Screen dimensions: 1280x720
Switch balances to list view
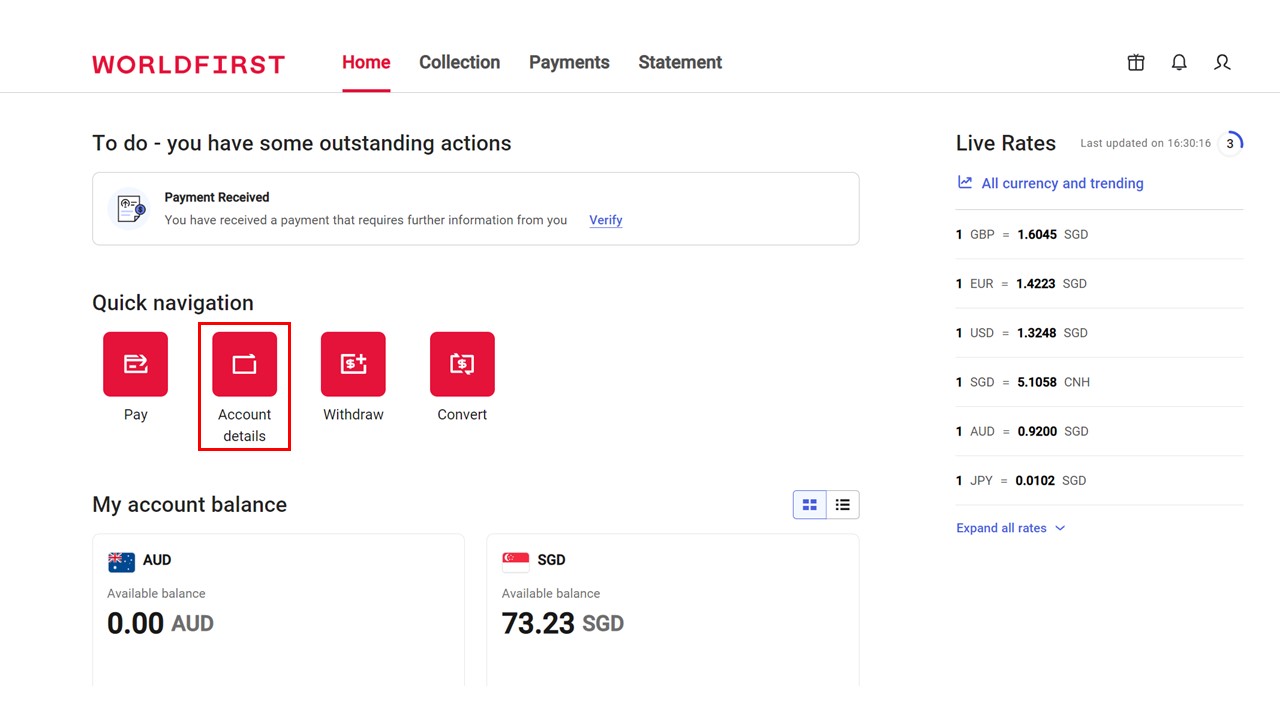pos(843,505)
